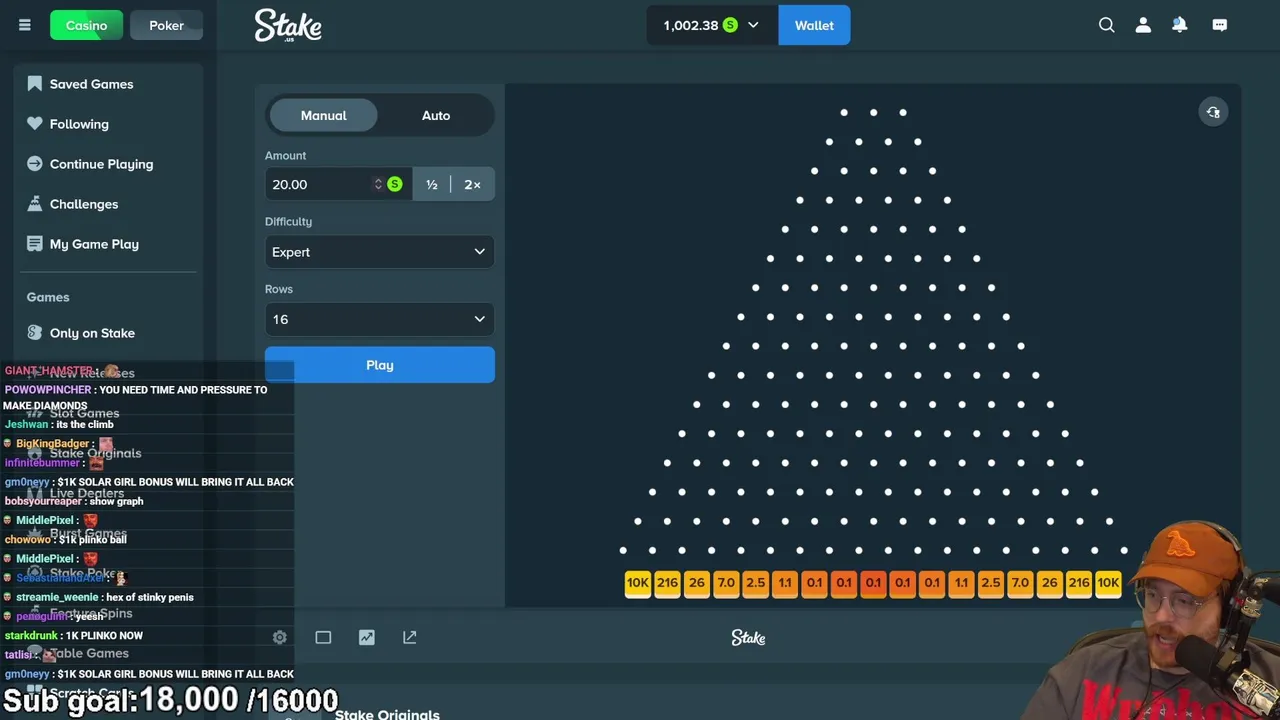Select the Casino mode toggle
The height and width of the screenshot is (720, 1280).
(86, 25)
